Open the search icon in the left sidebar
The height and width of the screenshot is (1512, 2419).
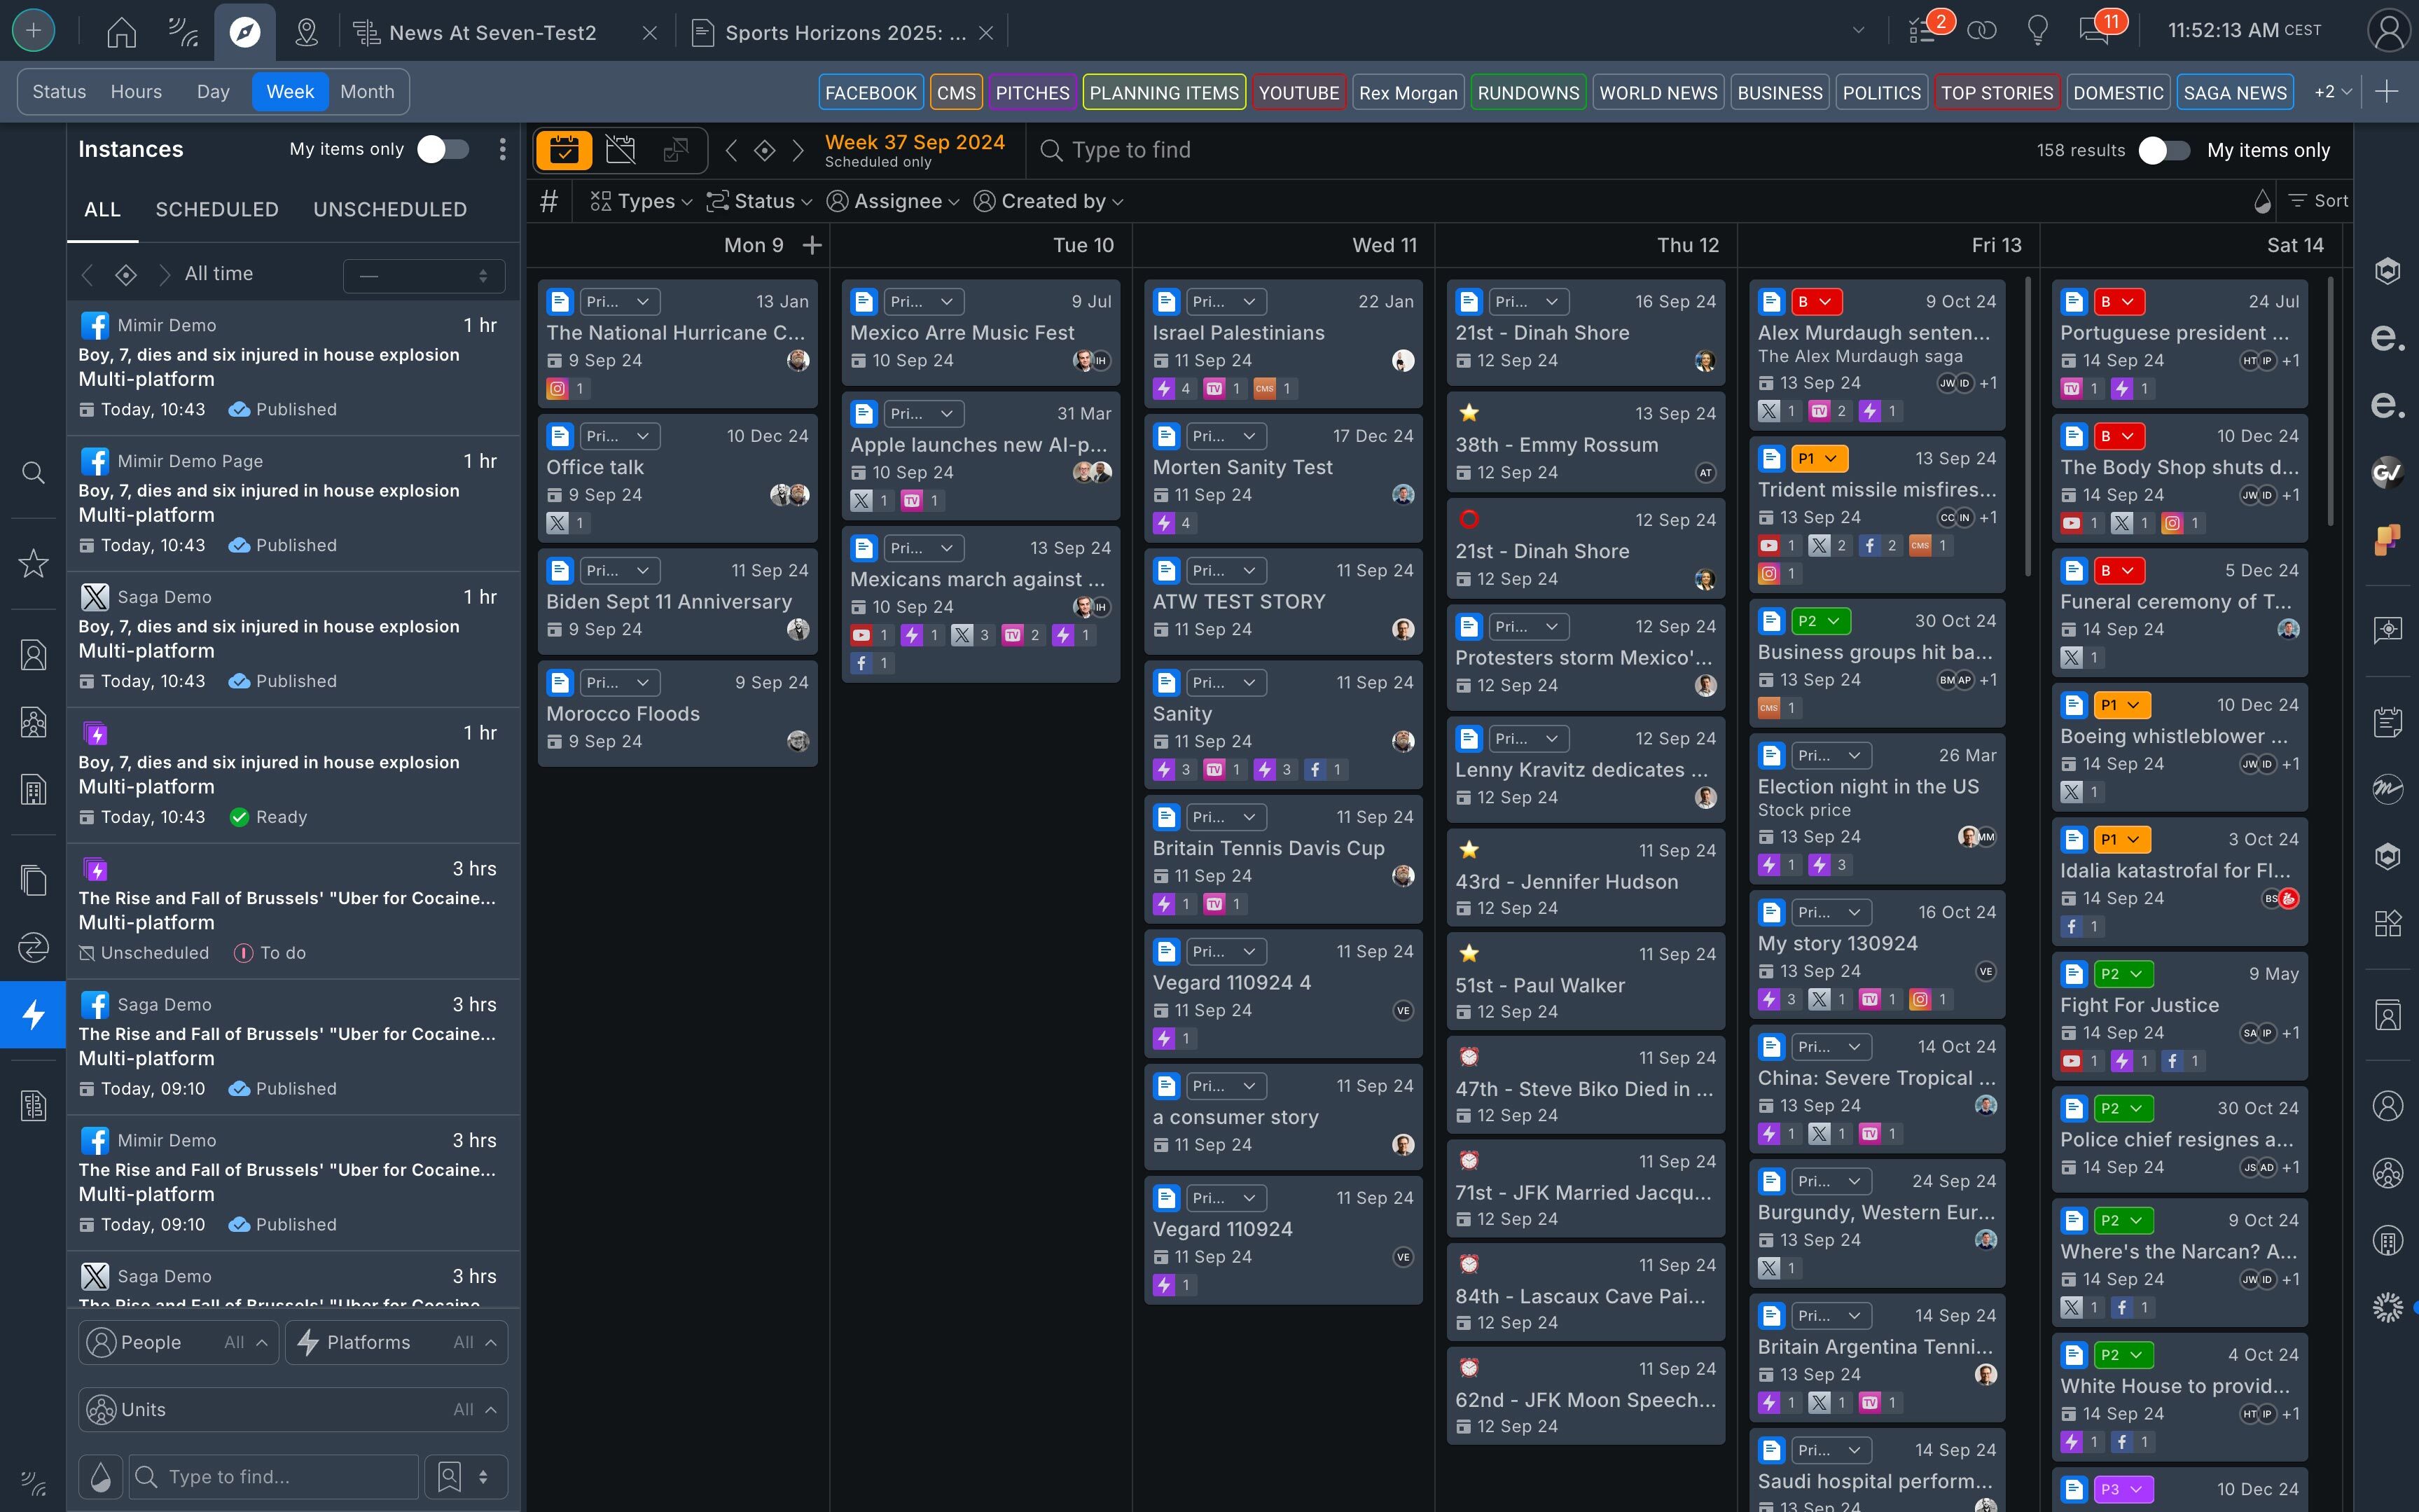(33, 472)
